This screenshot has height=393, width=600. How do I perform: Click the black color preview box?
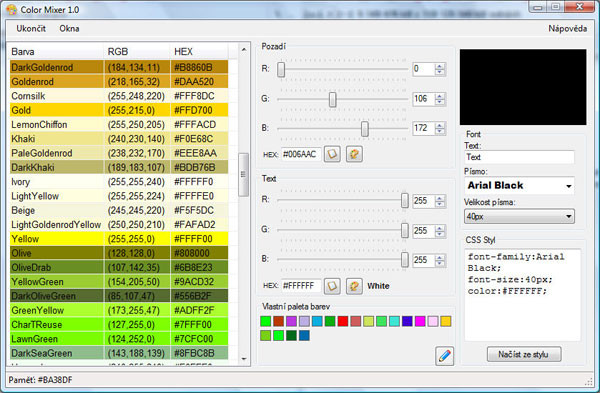[523, 87]
